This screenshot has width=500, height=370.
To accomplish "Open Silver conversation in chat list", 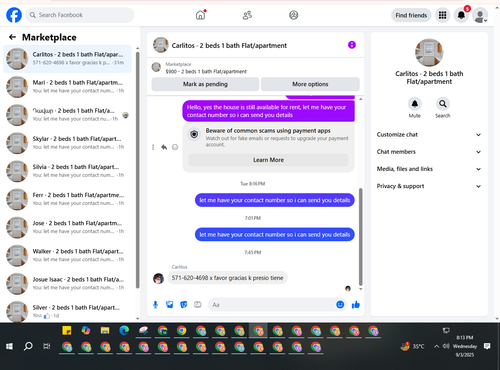I will (x=68, y=311).
